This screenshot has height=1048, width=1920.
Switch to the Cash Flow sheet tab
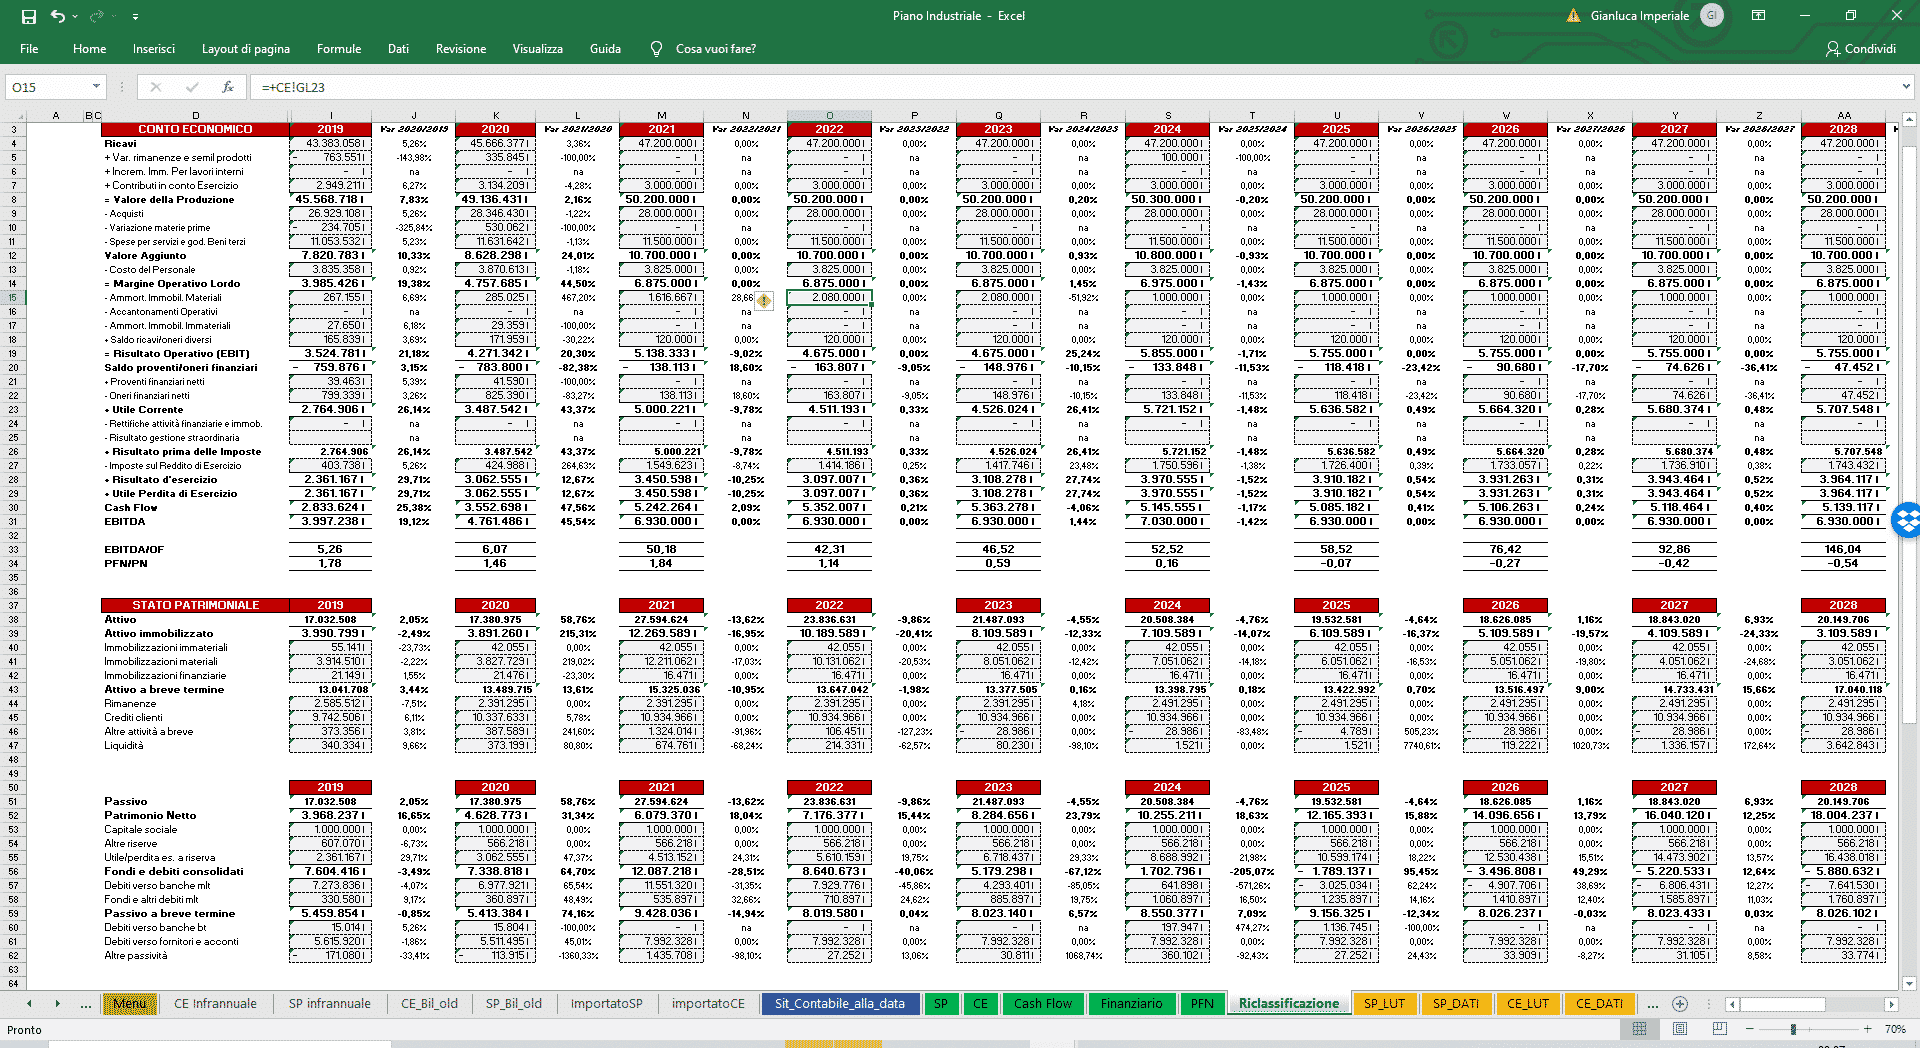coord(1042,1004)
